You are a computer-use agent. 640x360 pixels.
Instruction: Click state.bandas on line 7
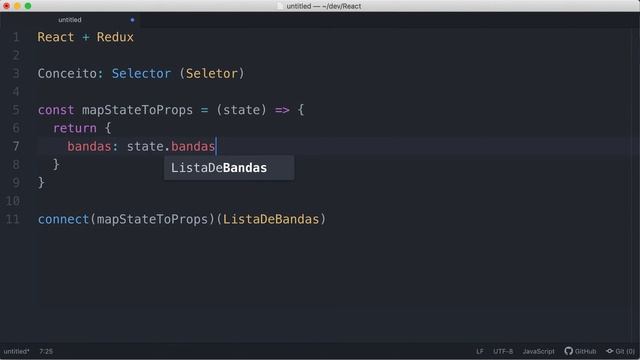[171, 147]
